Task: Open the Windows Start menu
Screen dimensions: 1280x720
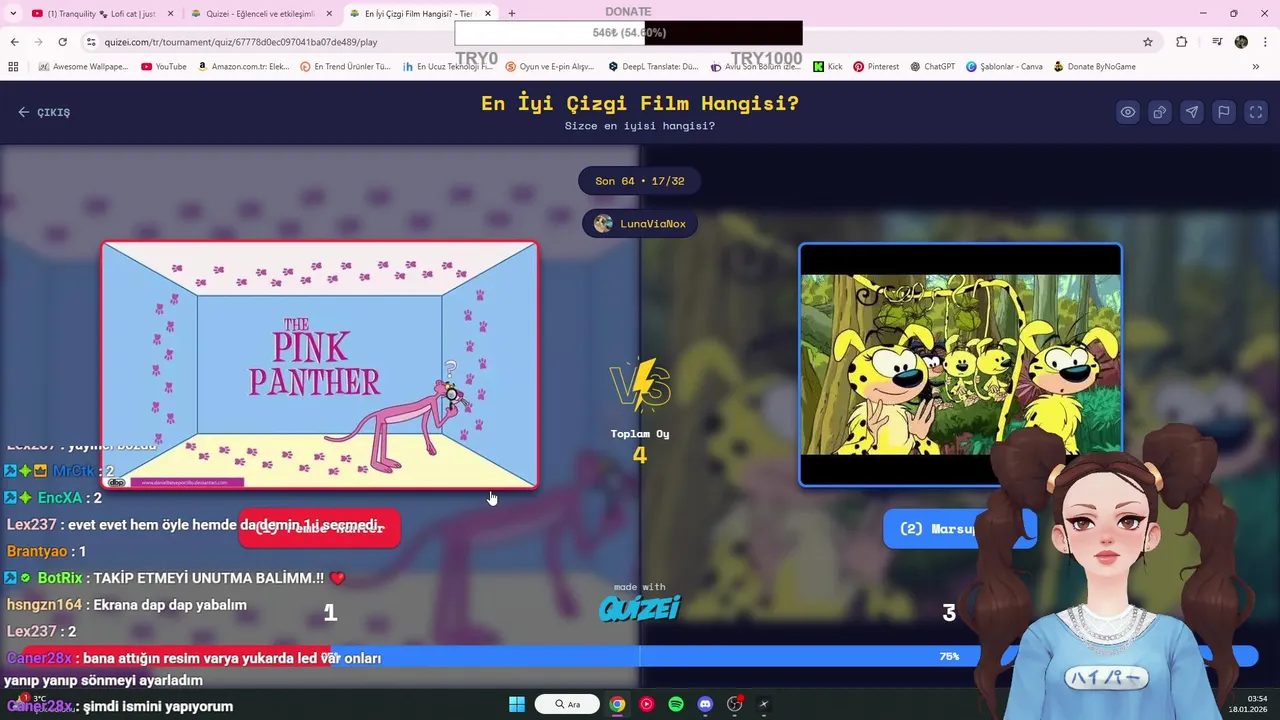Action: 517,704
